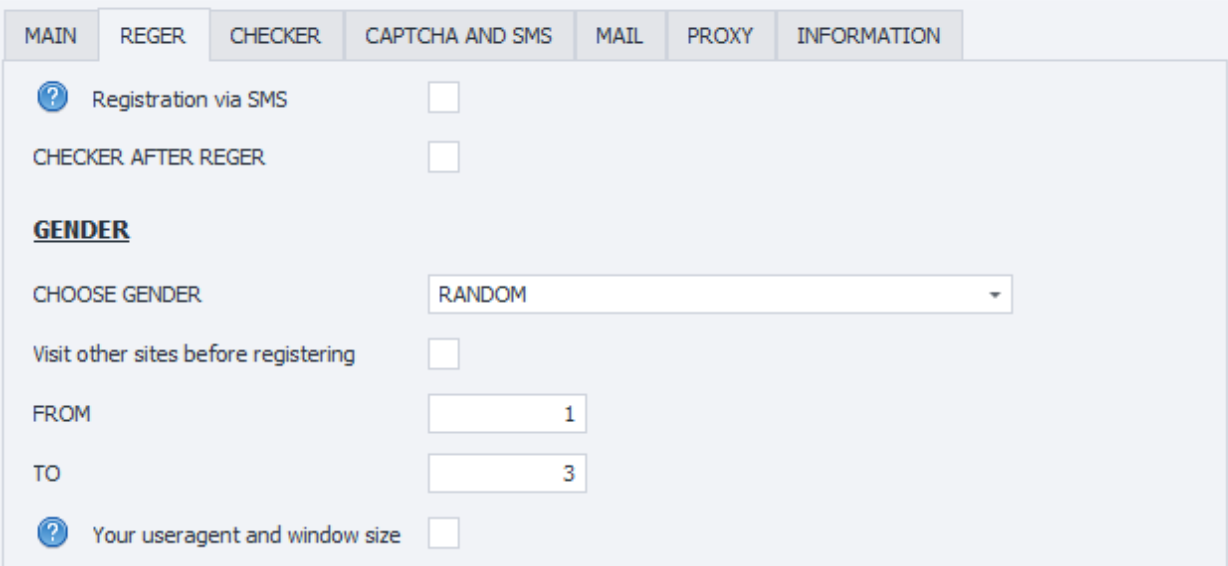
Task: Switch to the MAIN tab
Action: (x=52, y=36)
